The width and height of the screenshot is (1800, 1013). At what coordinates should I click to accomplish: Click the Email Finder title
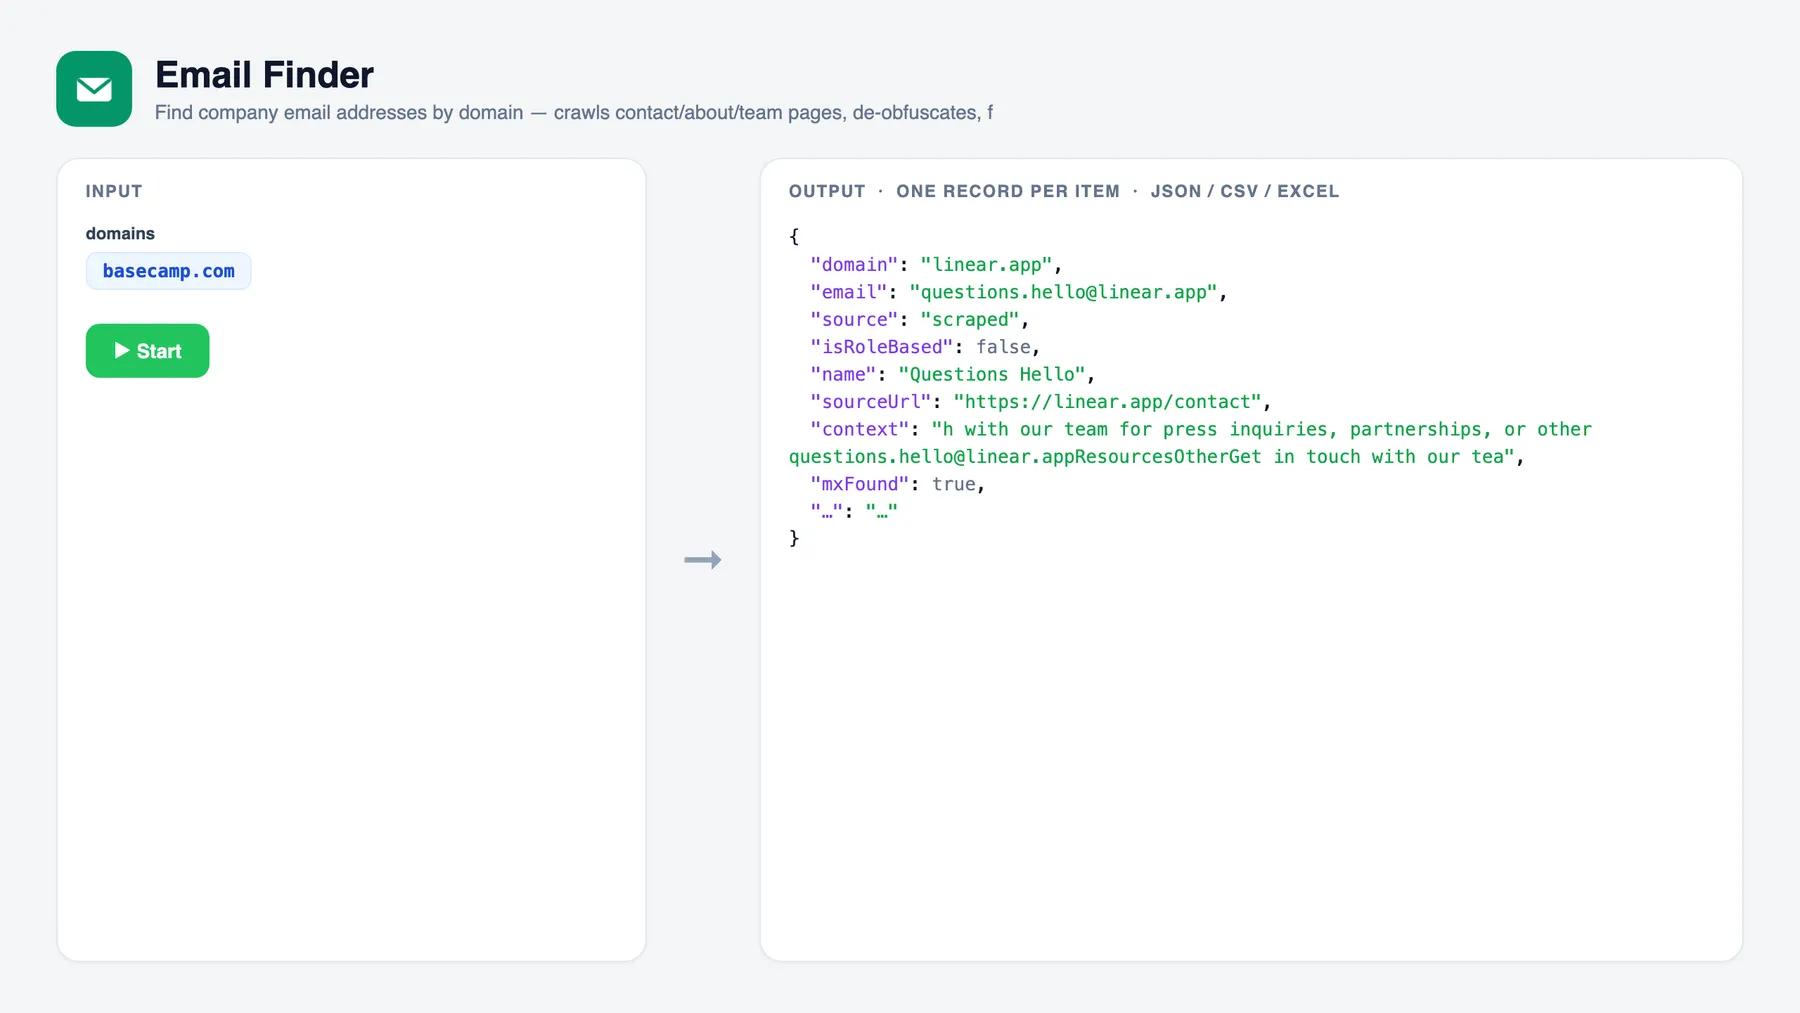click(264, 75)
